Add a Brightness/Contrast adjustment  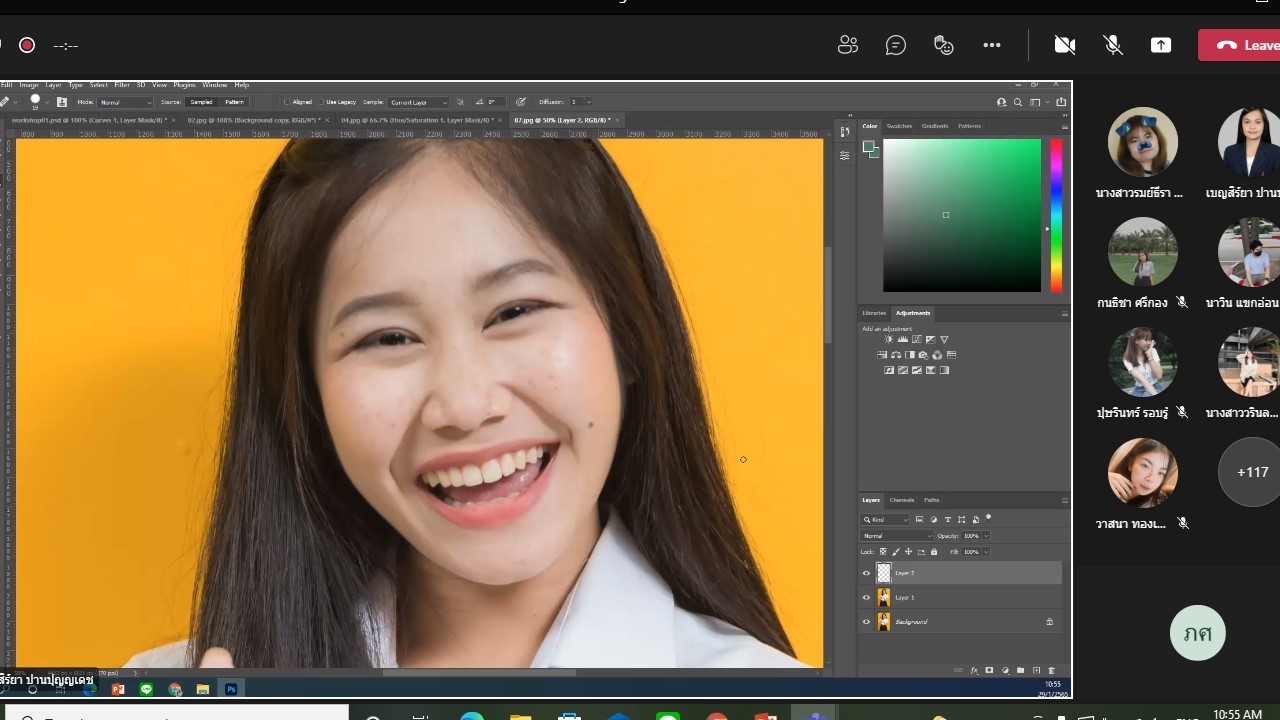click(x=888, y=340)
